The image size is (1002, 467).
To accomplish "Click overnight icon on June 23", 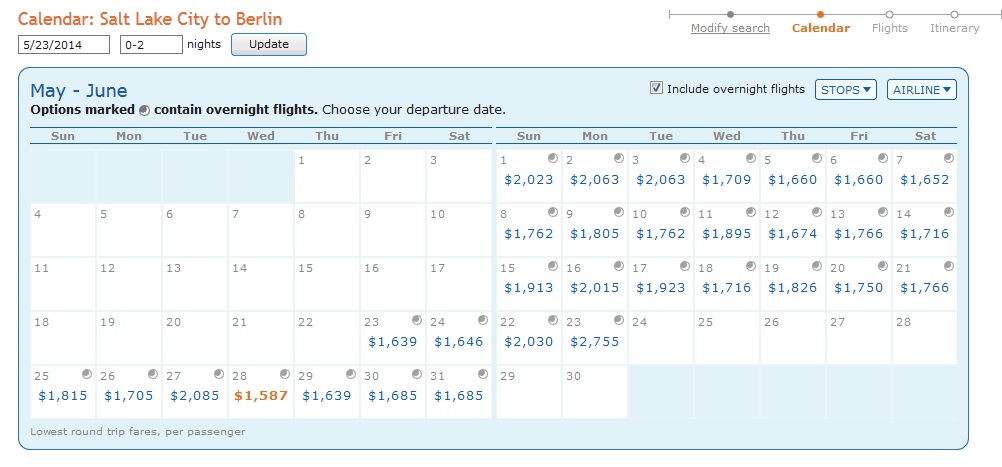I will tap(618, 320).
